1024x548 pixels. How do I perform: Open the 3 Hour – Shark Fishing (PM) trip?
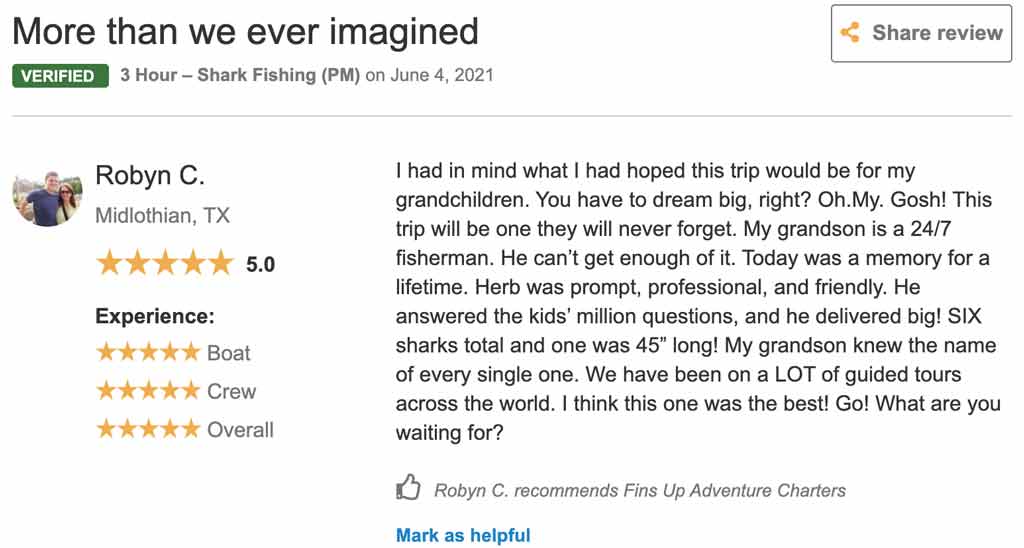(x=240, y=76)
